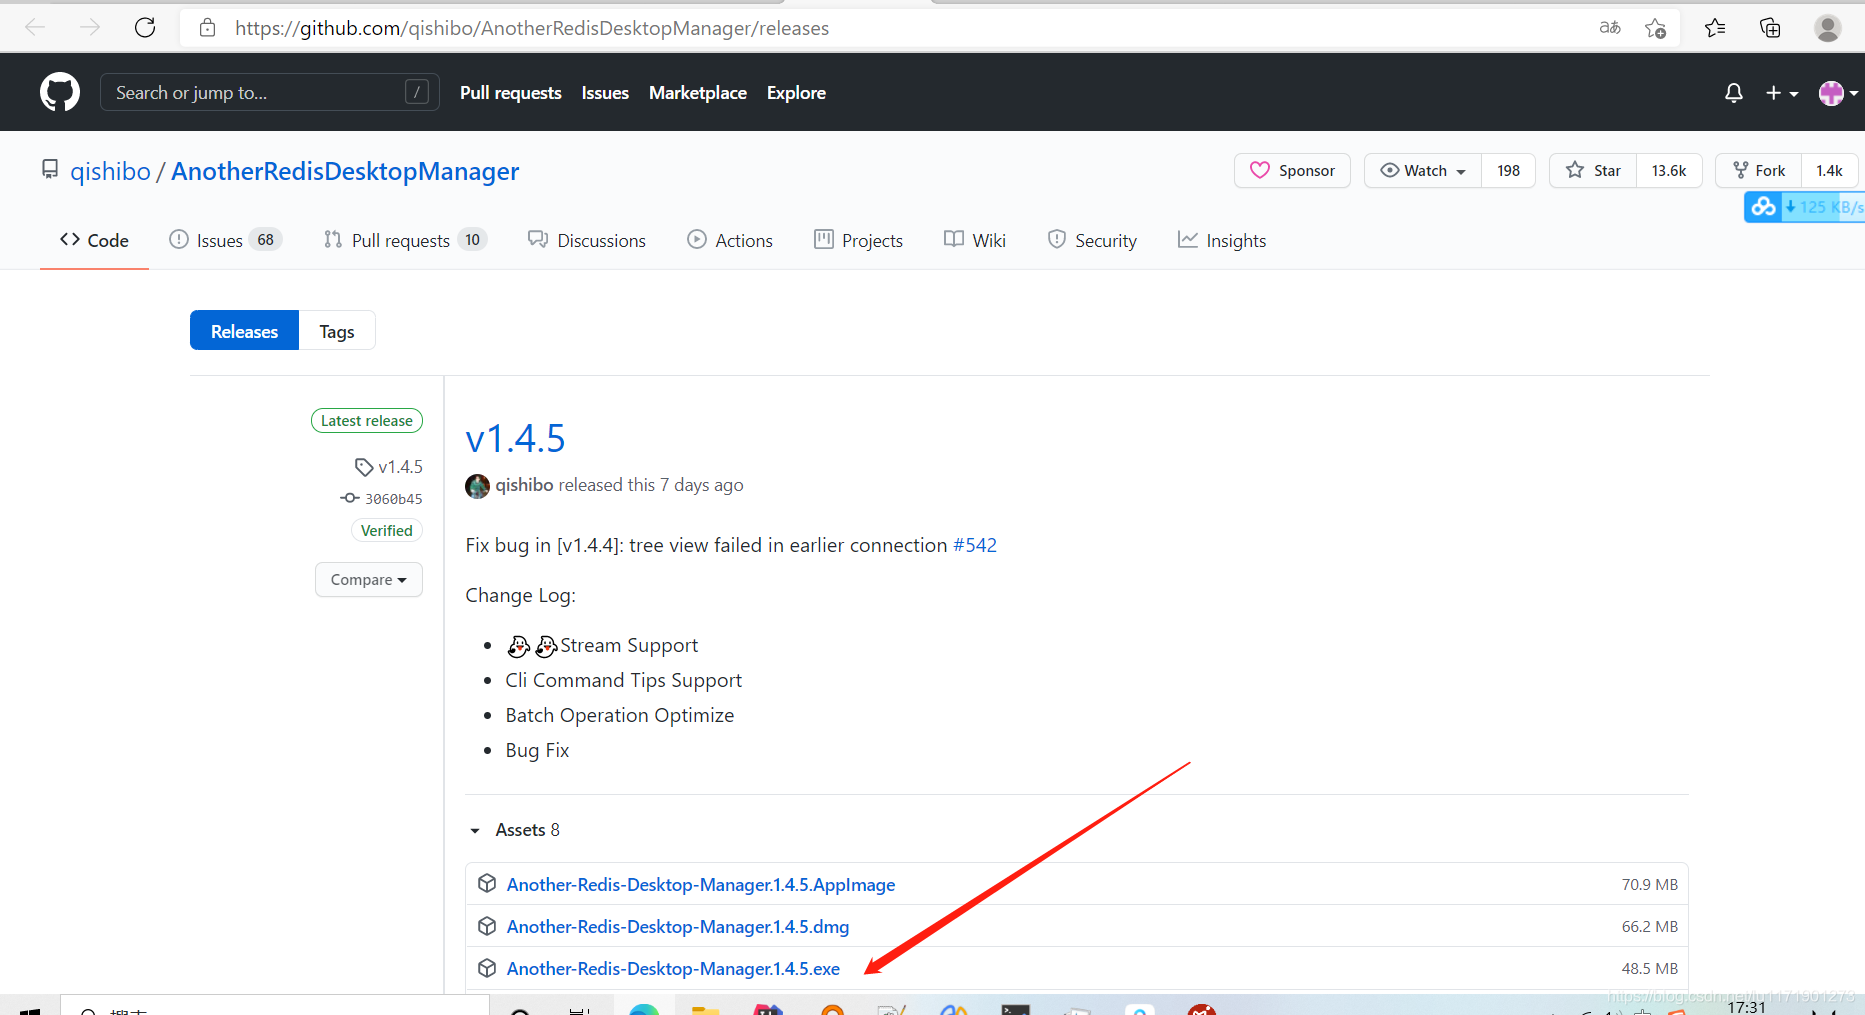Click the package icon beside the exe file

[487, 968]
